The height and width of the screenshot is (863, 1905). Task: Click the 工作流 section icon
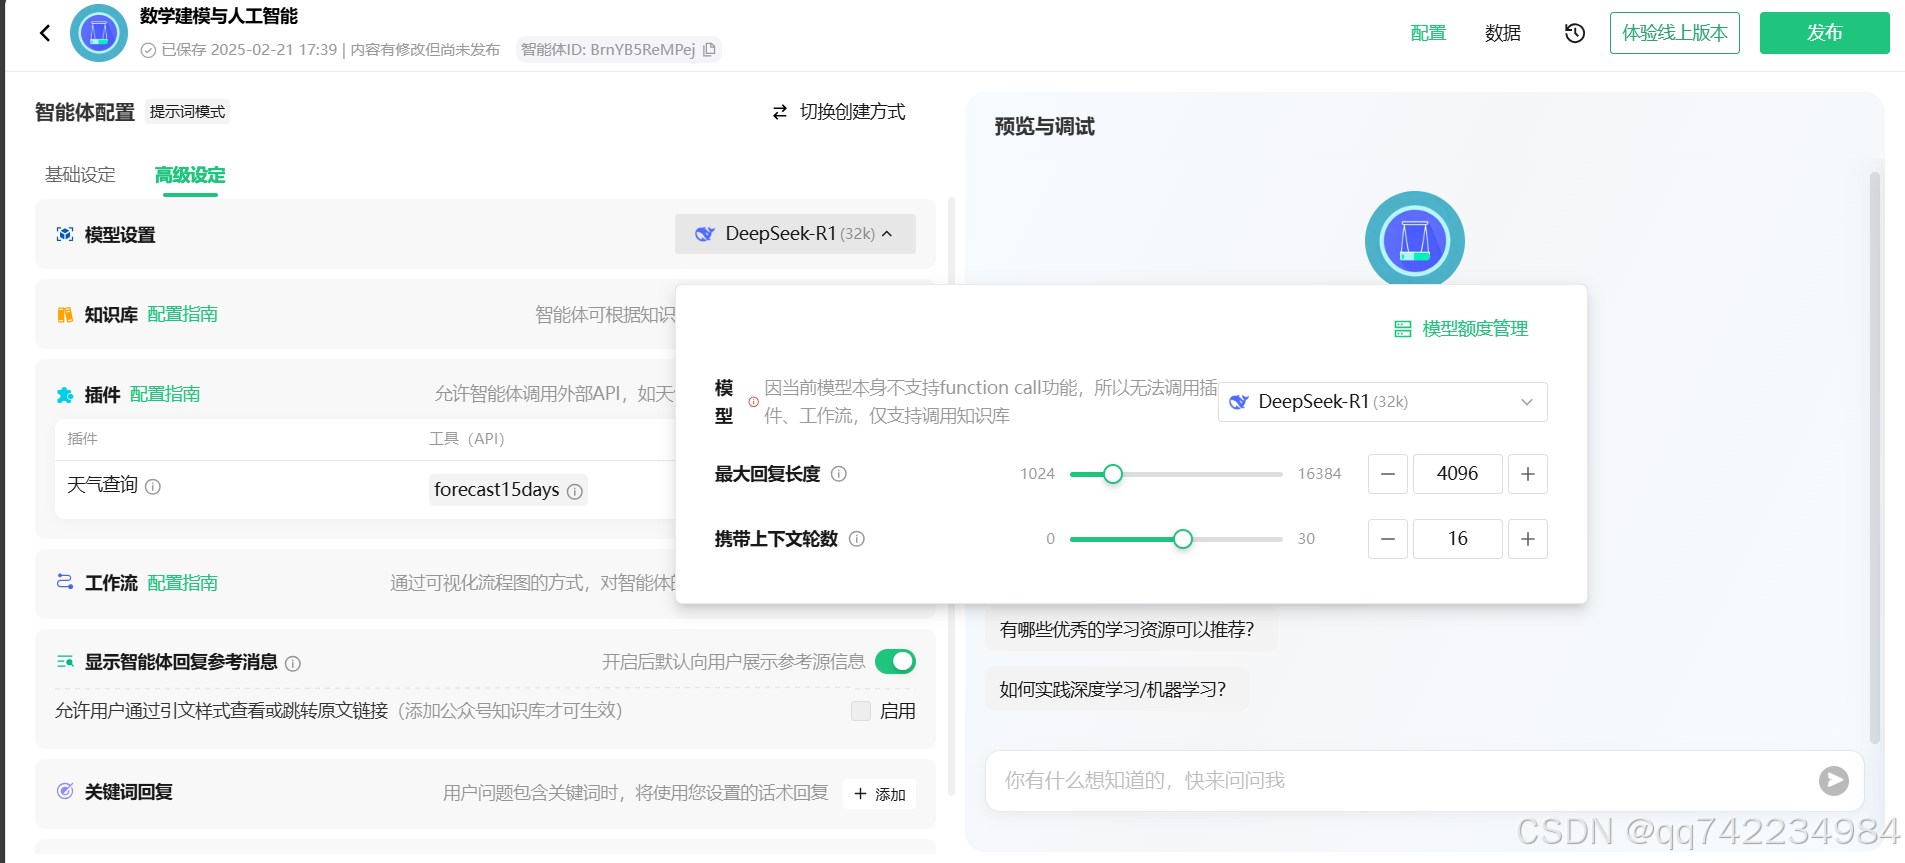click(x=65, y=582)
